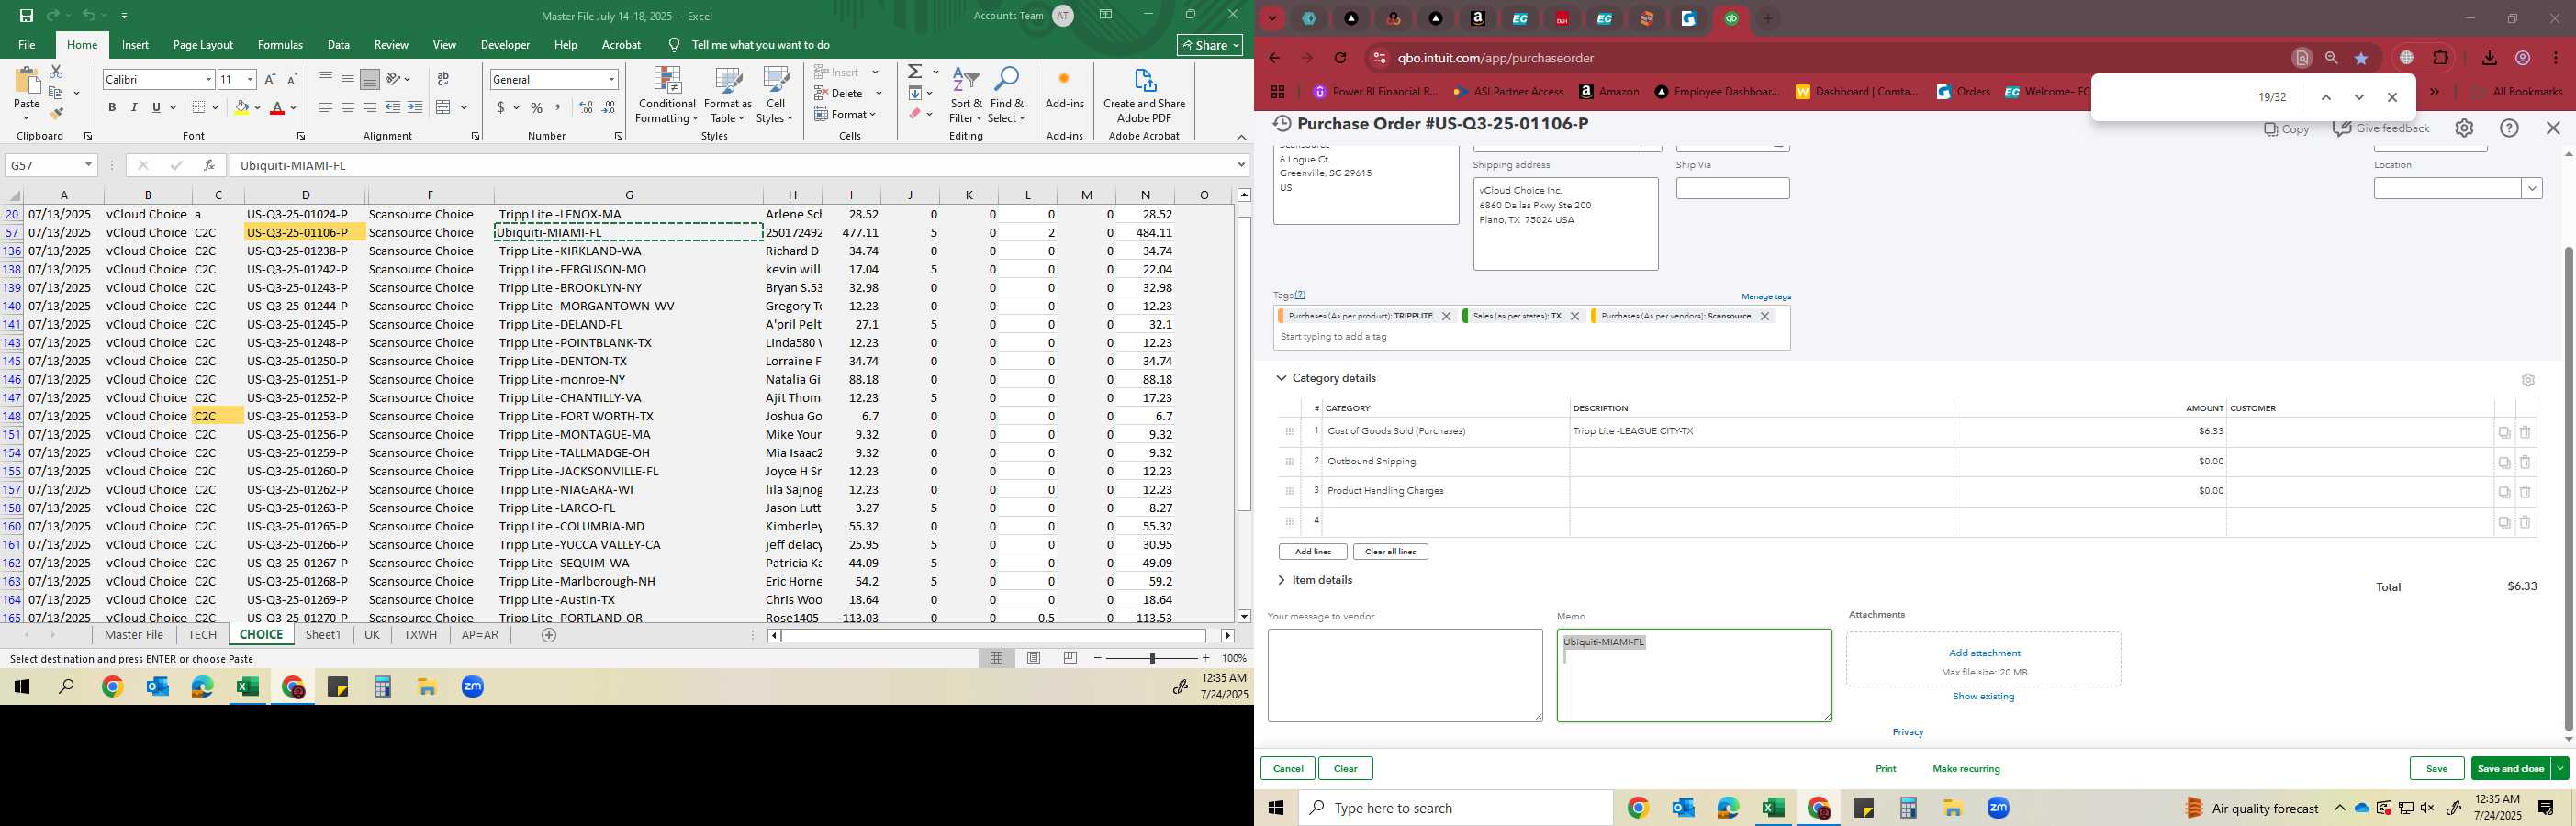This screenshot has width=2576, height=826.
Task: Click Format Painter brush icon
Action: pyautogui.click(x=56, y=113)
